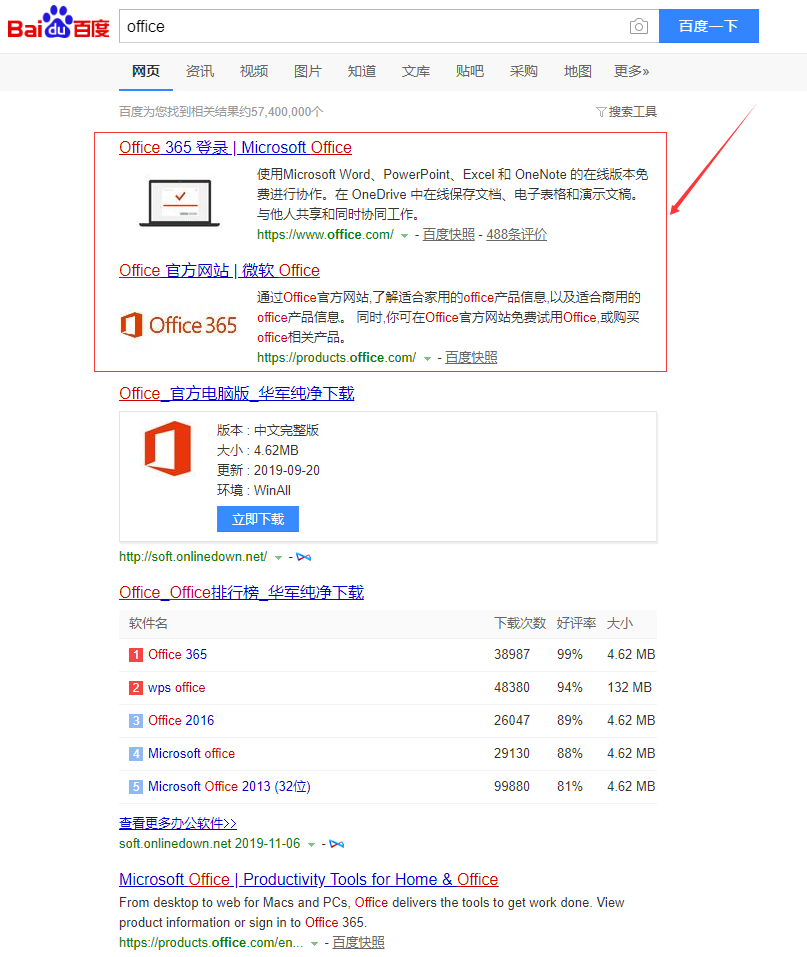Click the https://products.office.com/ green URL
Screen dimensions: 807x957
[x=336, y=358]
